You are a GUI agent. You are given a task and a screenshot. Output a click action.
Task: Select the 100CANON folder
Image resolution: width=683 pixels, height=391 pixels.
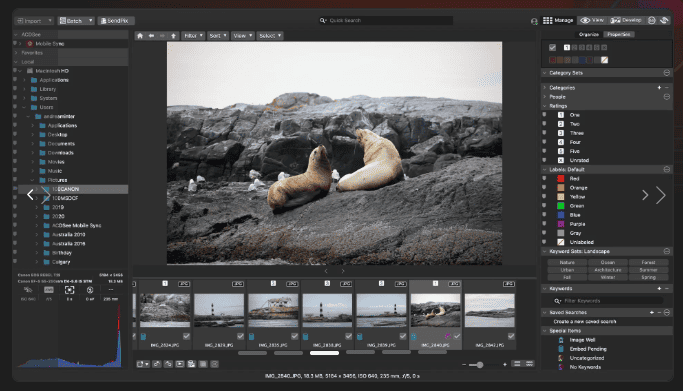pyautogui.click(x=65, y=189)
